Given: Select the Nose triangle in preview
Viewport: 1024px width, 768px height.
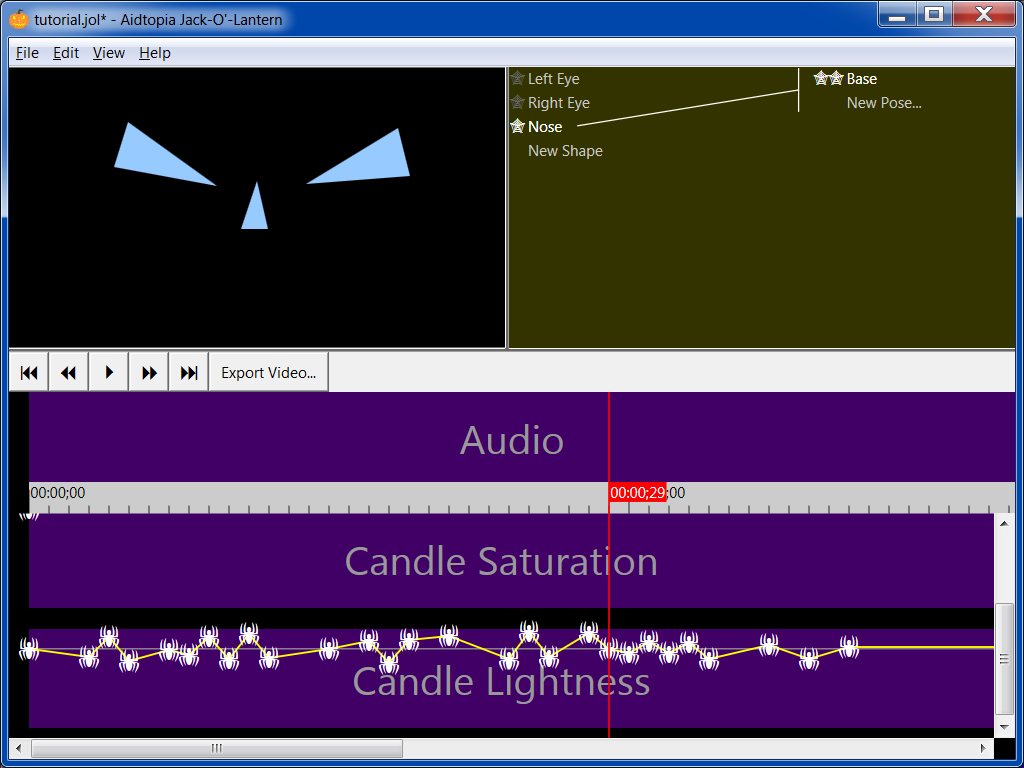Looking at the screenshot, I should click(255, 210).
